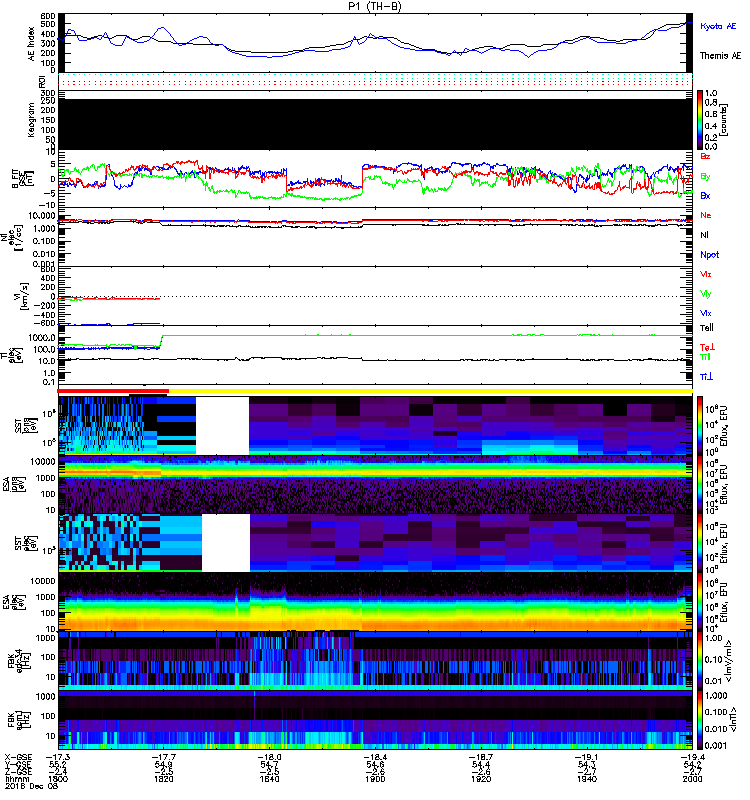The image size is (750, 800).
Task: Click the ESA electron Eflux color bar
Action: pyautogui.click(x=701, y=602)
